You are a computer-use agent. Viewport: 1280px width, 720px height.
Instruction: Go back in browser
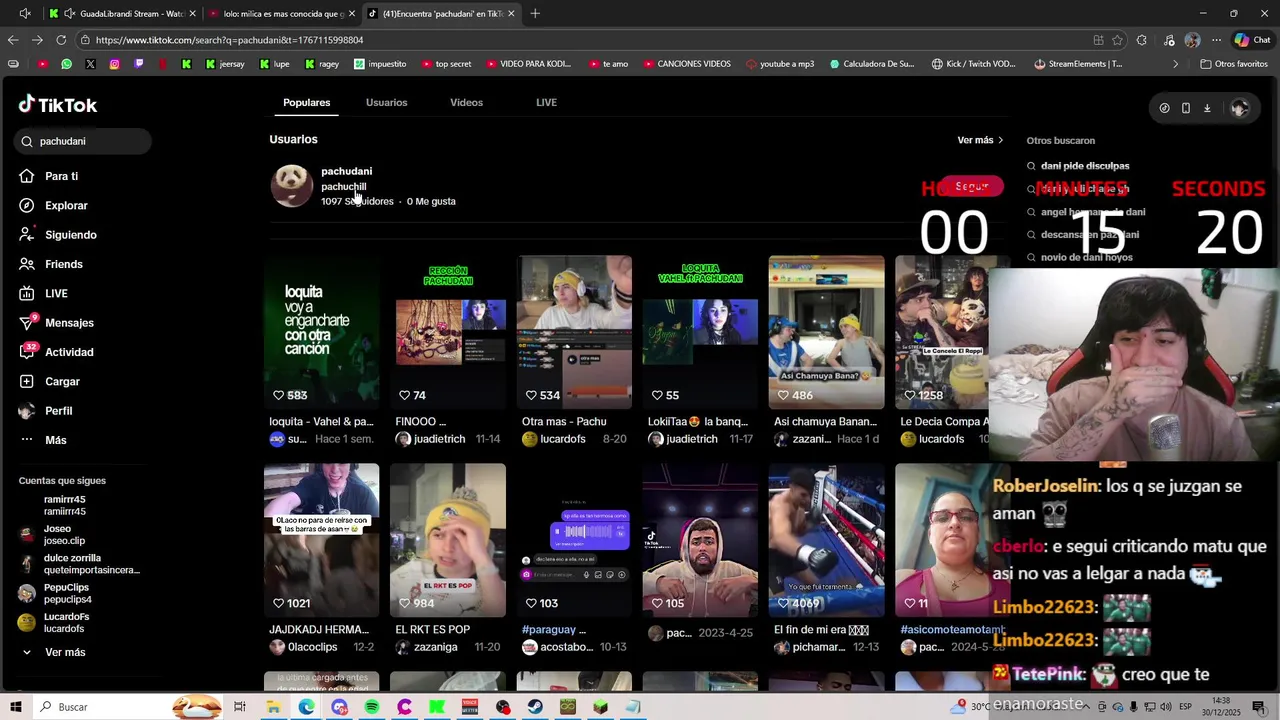(13, 40)
